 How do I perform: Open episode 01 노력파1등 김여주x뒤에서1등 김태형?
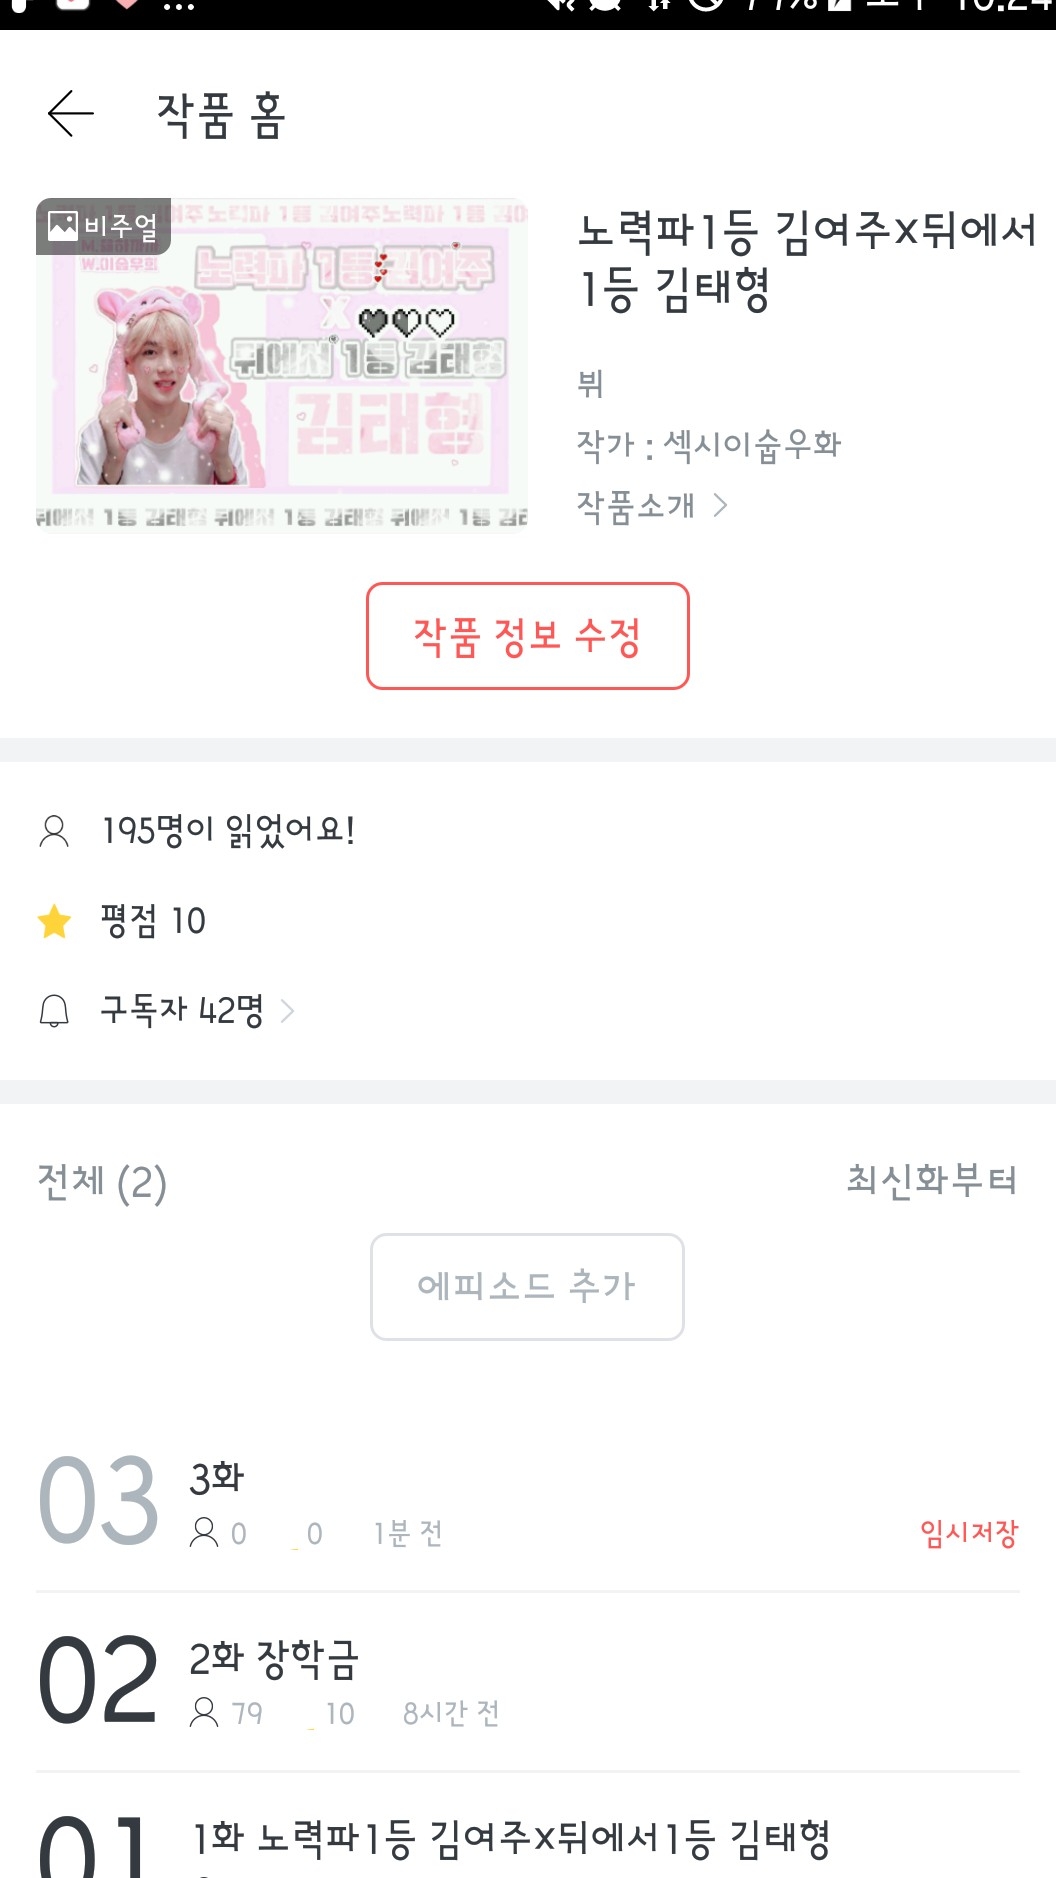coord(510,1838)
